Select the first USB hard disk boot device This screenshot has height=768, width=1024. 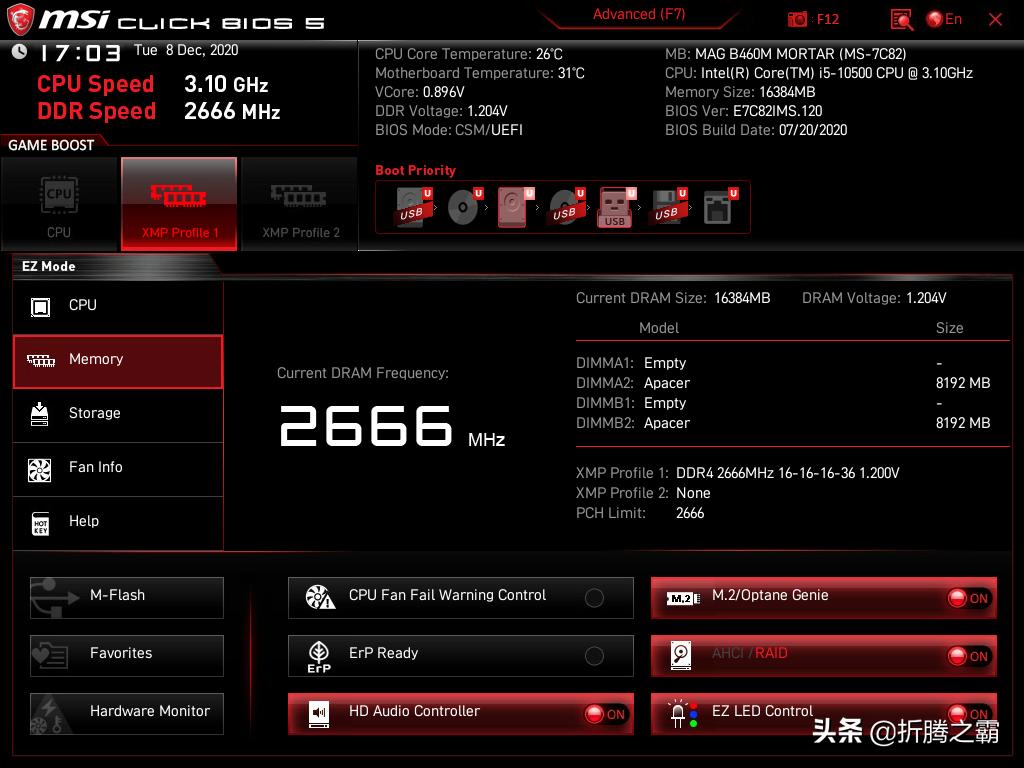(413, 207)
